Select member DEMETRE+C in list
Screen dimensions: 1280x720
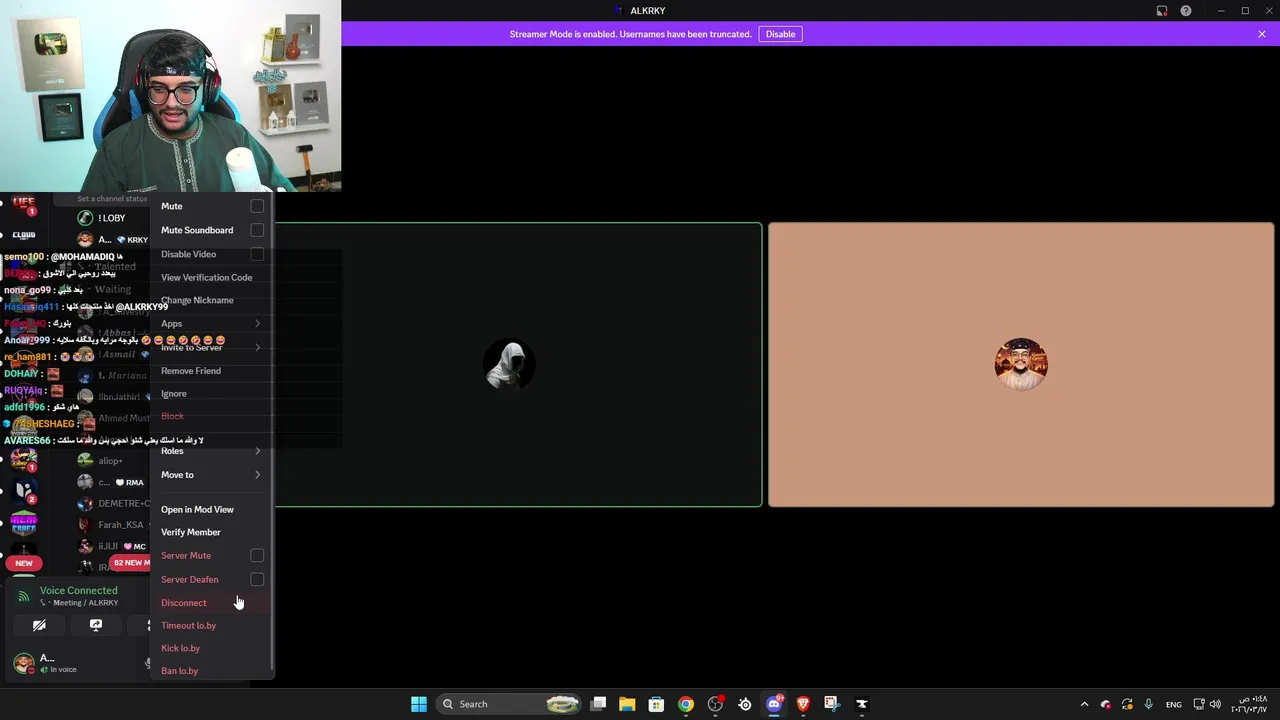click(112, 504)
